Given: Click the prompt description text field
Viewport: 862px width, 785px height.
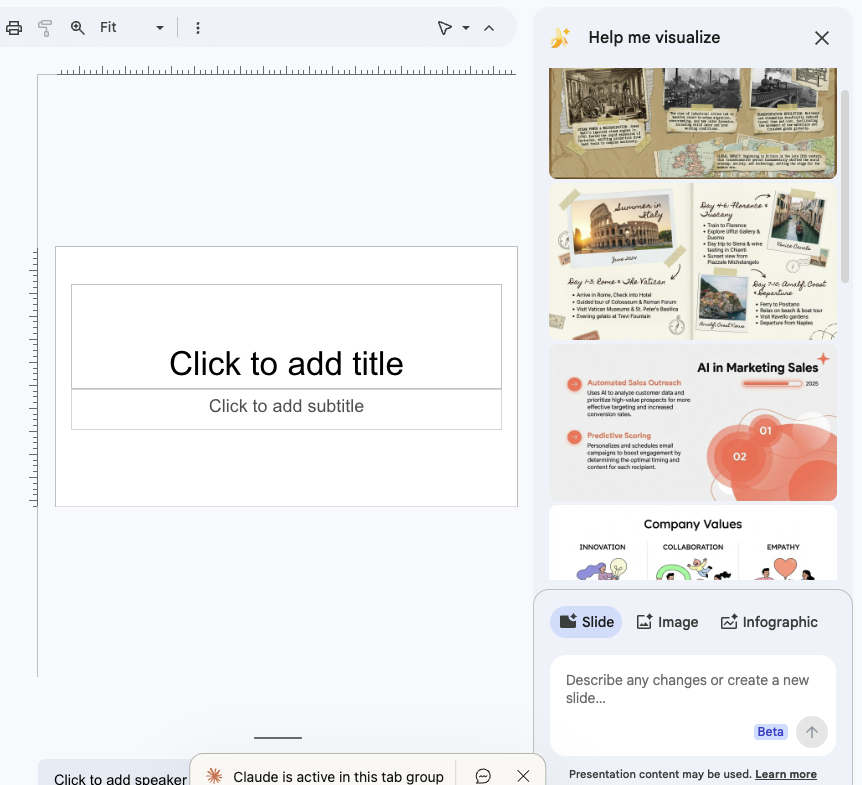Looking at the screenshot, I should point(690,689).
